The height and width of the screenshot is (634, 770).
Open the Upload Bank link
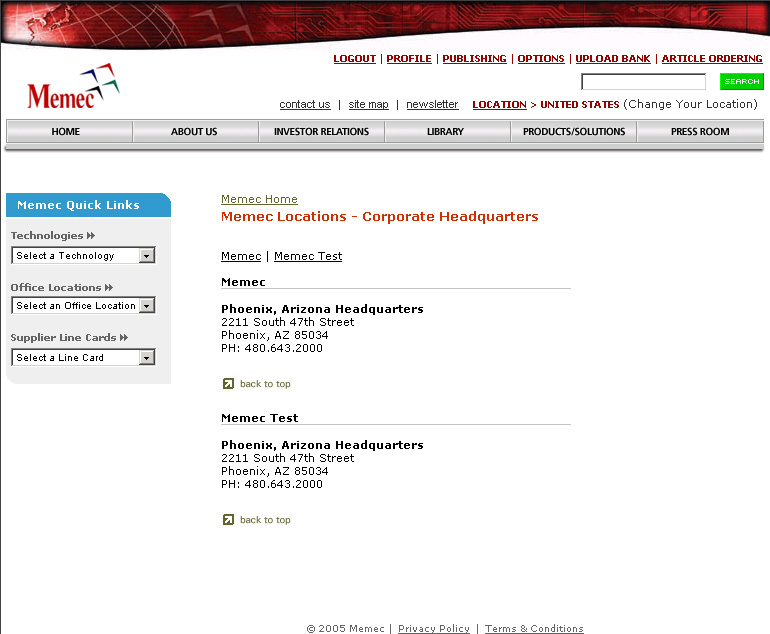(612, 59)
